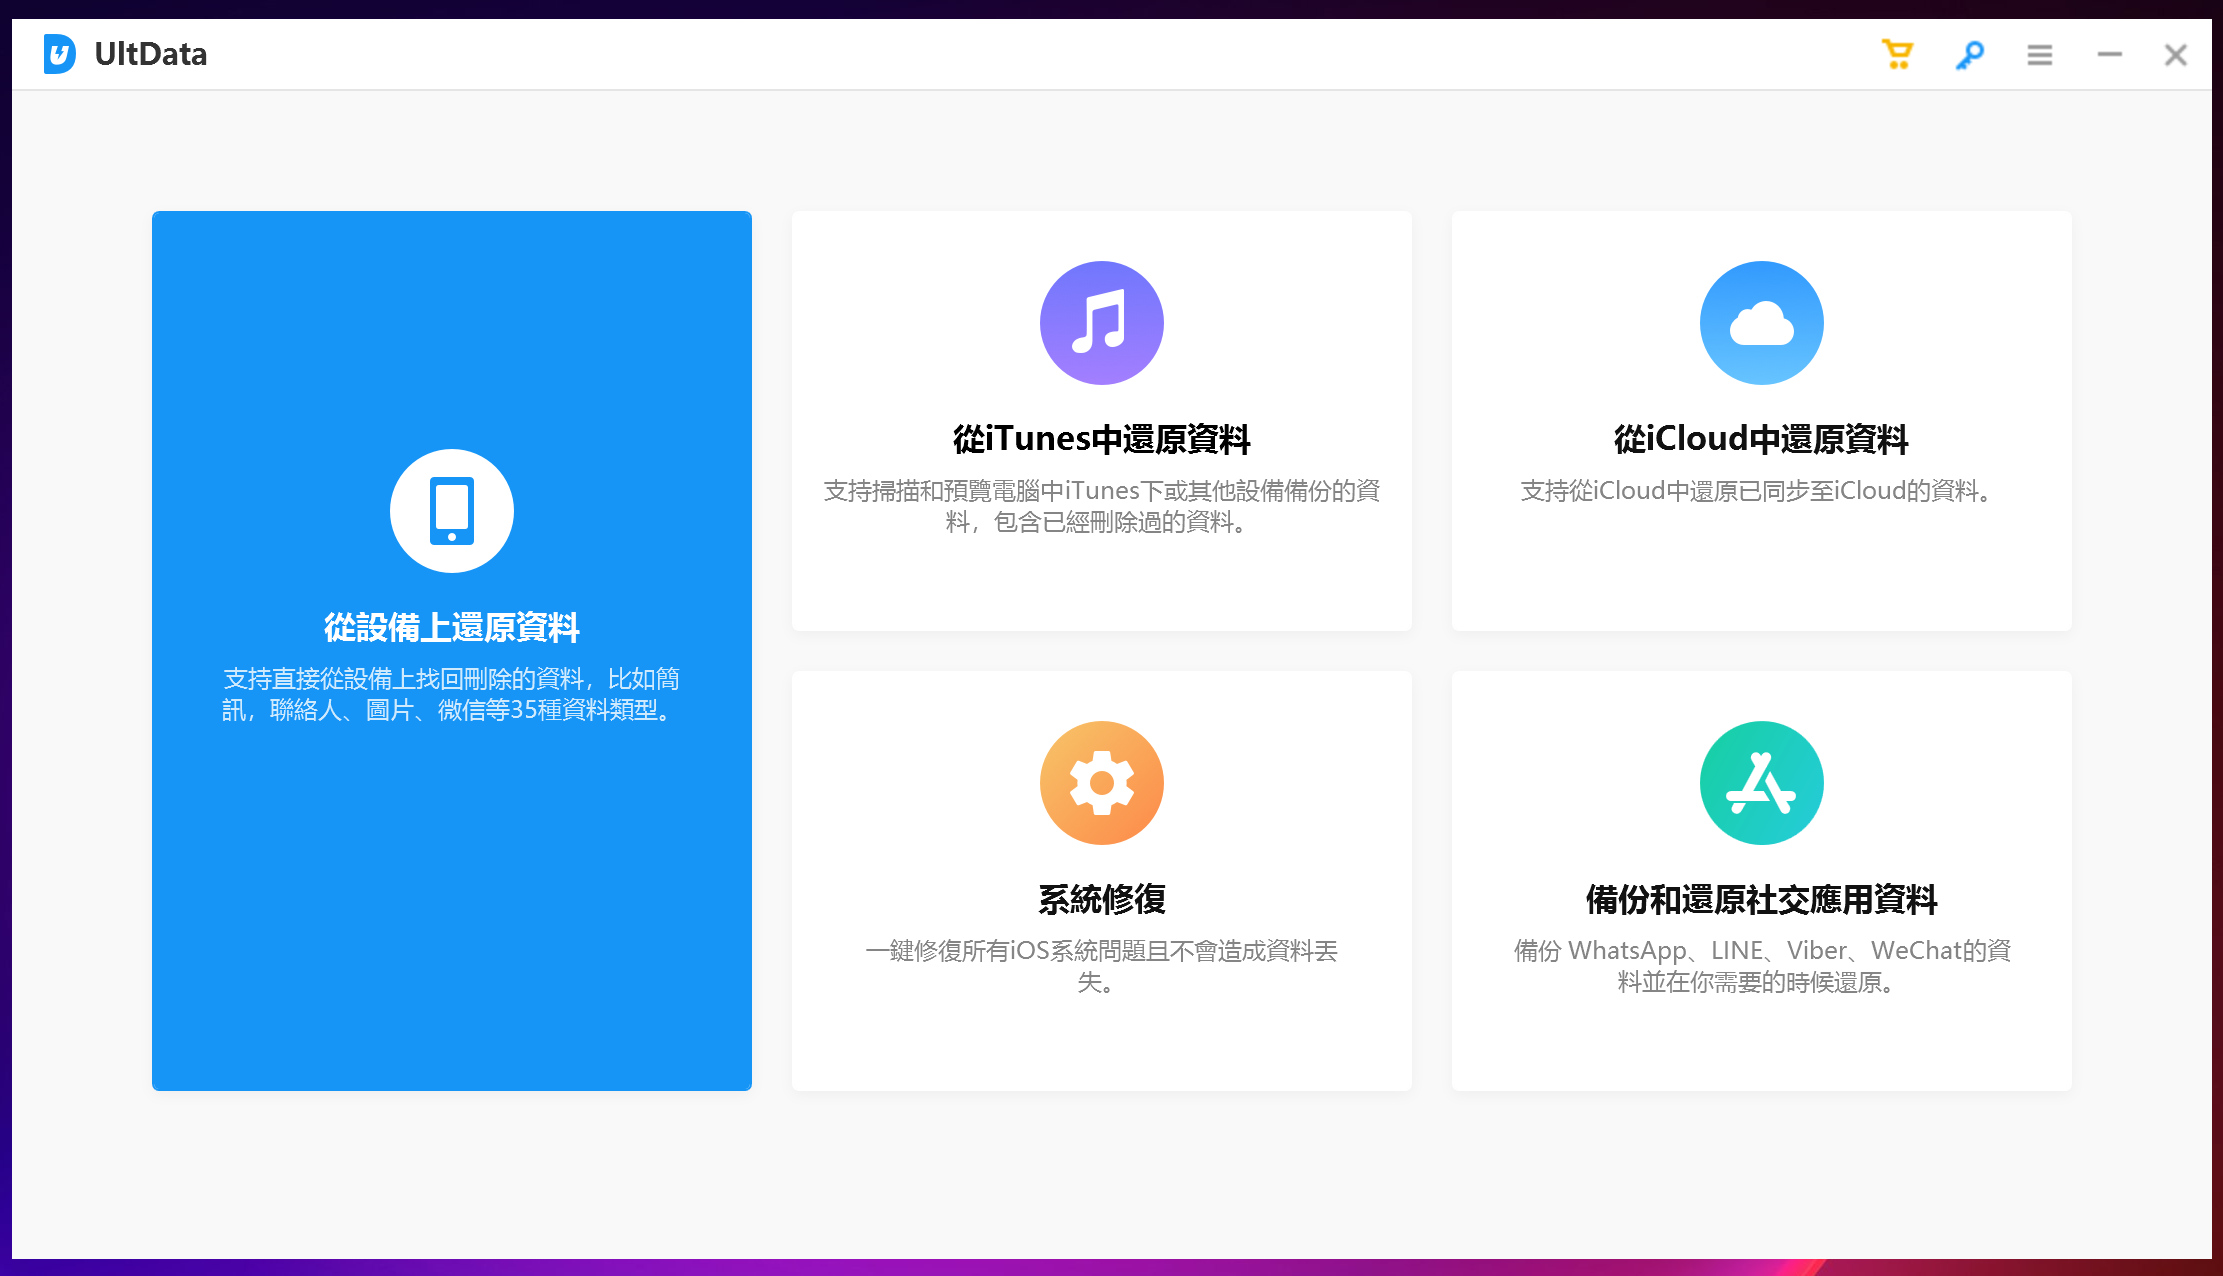
Task: Close the UltData window
Action: pos(2176,55)
